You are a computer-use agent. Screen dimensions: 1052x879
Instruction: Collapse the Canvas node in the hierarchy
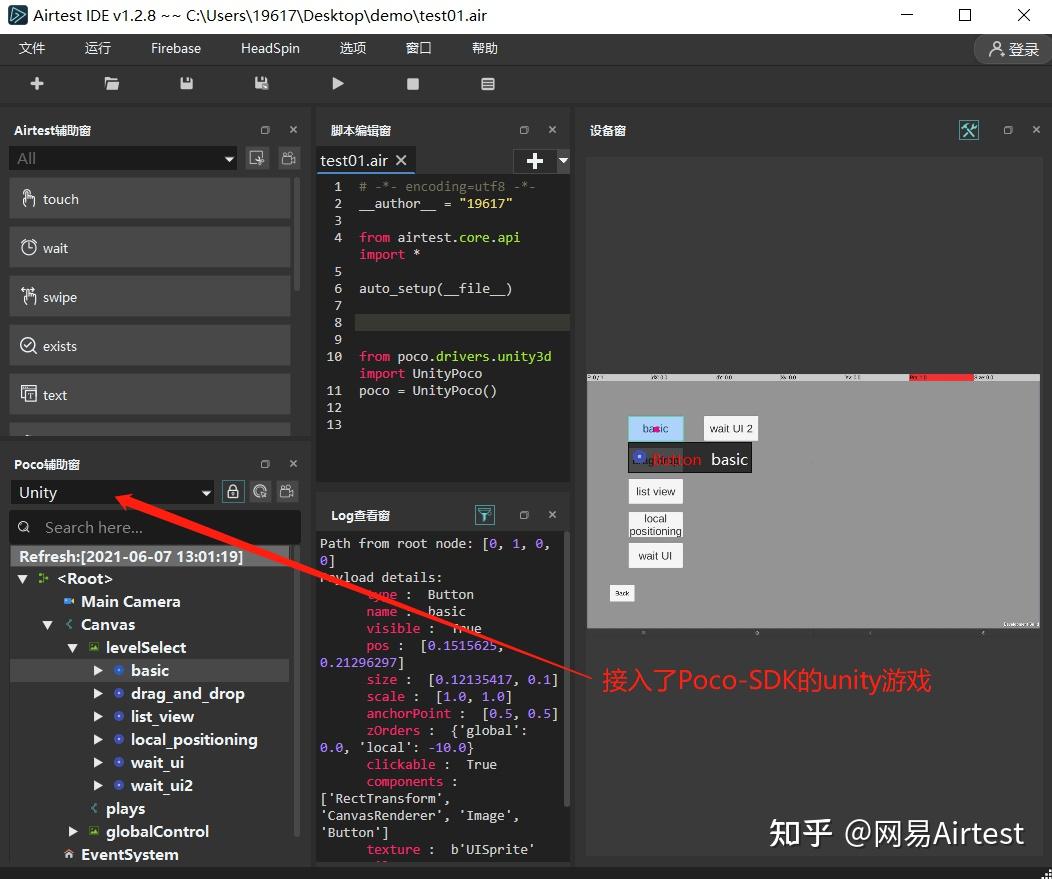point(48,624)
